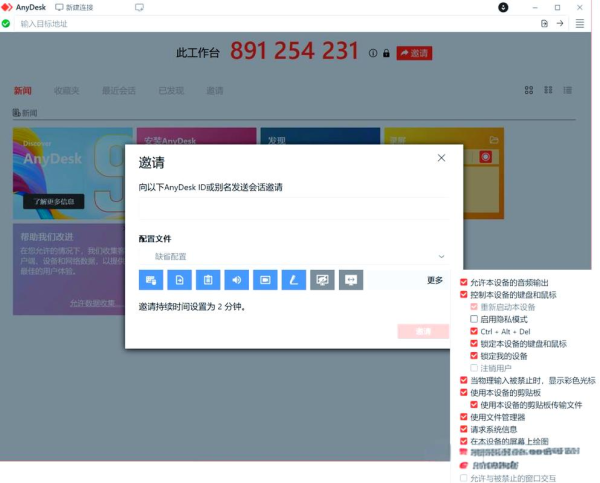Image resolution: width=600 pixels, height=483 pixels.
Task: Click the AnyDesk ID or alias input field
Action: 293,209
